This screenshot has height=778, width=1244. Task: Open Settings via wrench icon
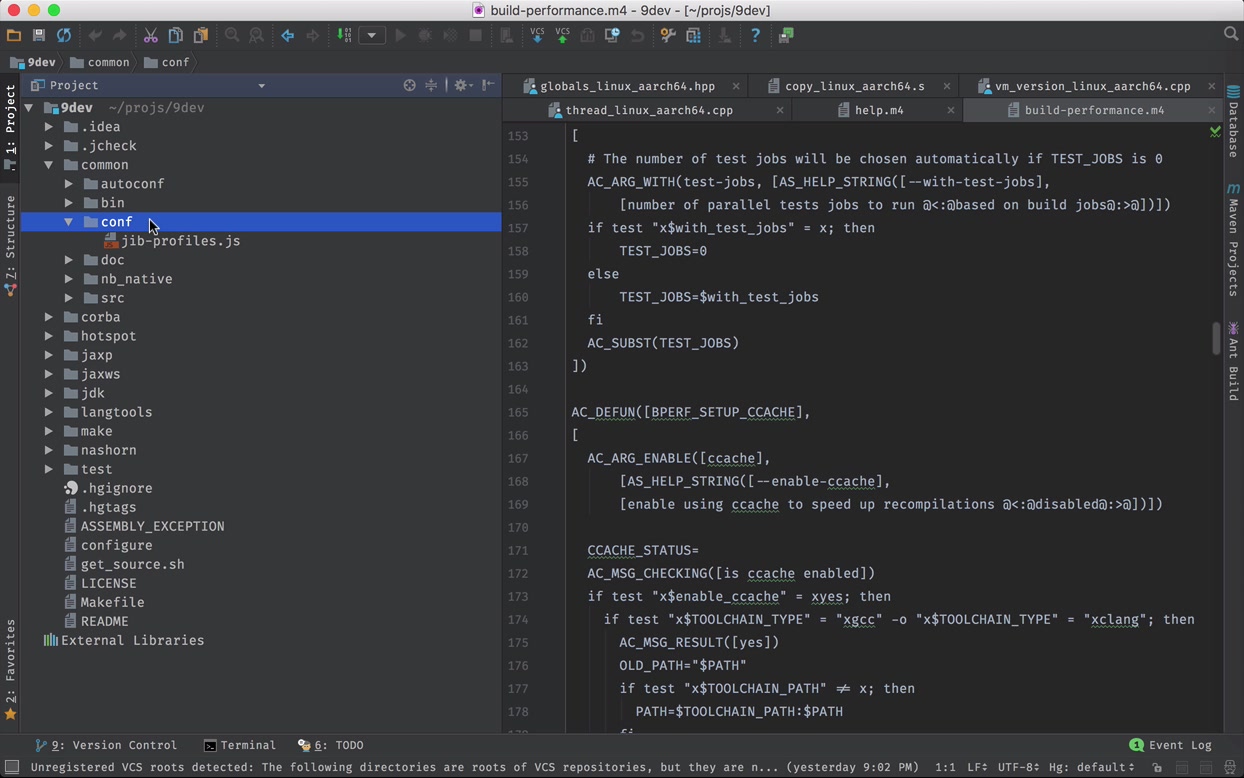668,35
